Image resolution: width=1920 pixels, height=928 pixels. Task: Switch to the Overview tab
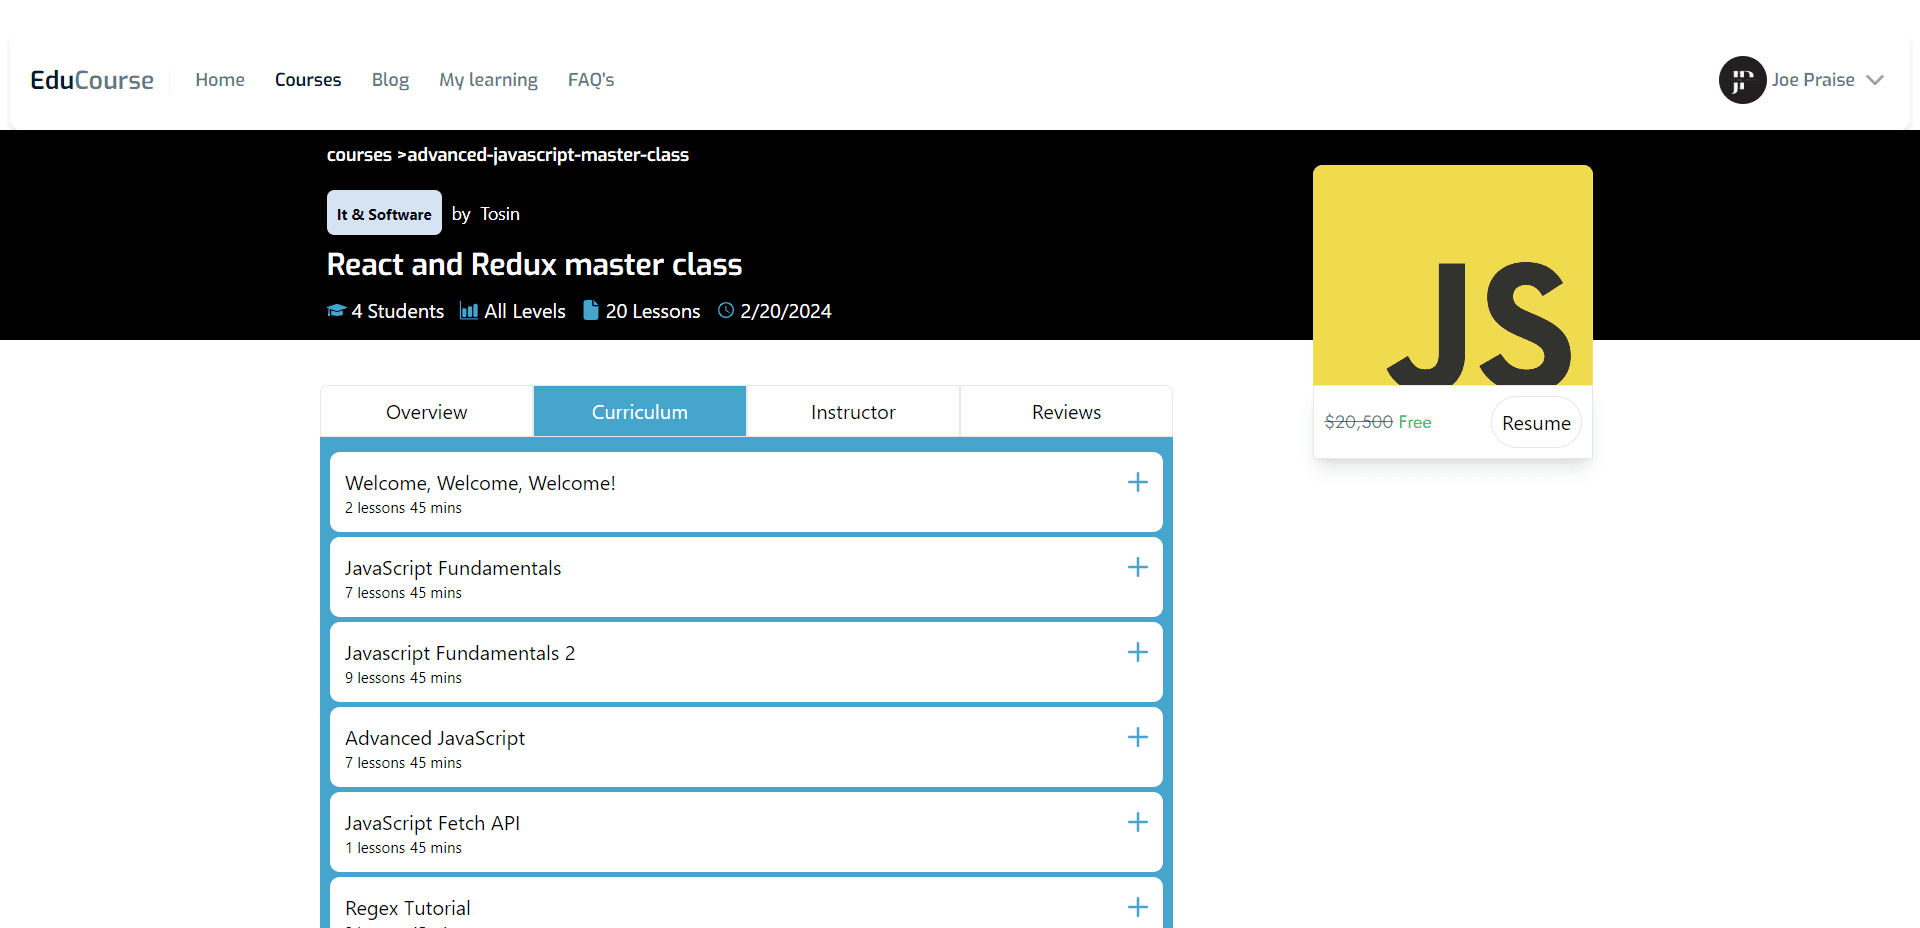point(427,412)
